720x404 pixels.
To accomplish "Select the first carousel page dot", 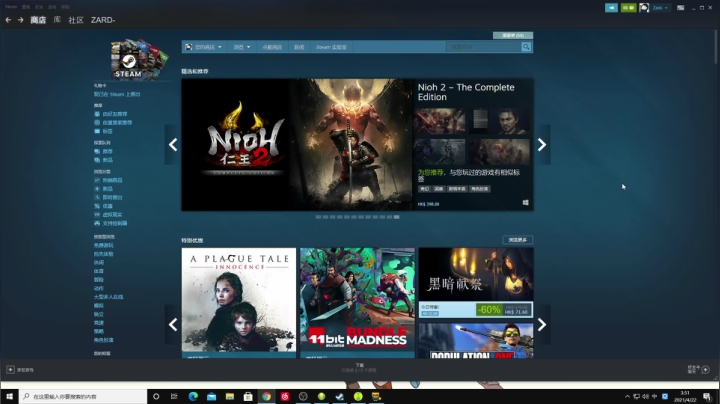I will [x=318, y=217].
